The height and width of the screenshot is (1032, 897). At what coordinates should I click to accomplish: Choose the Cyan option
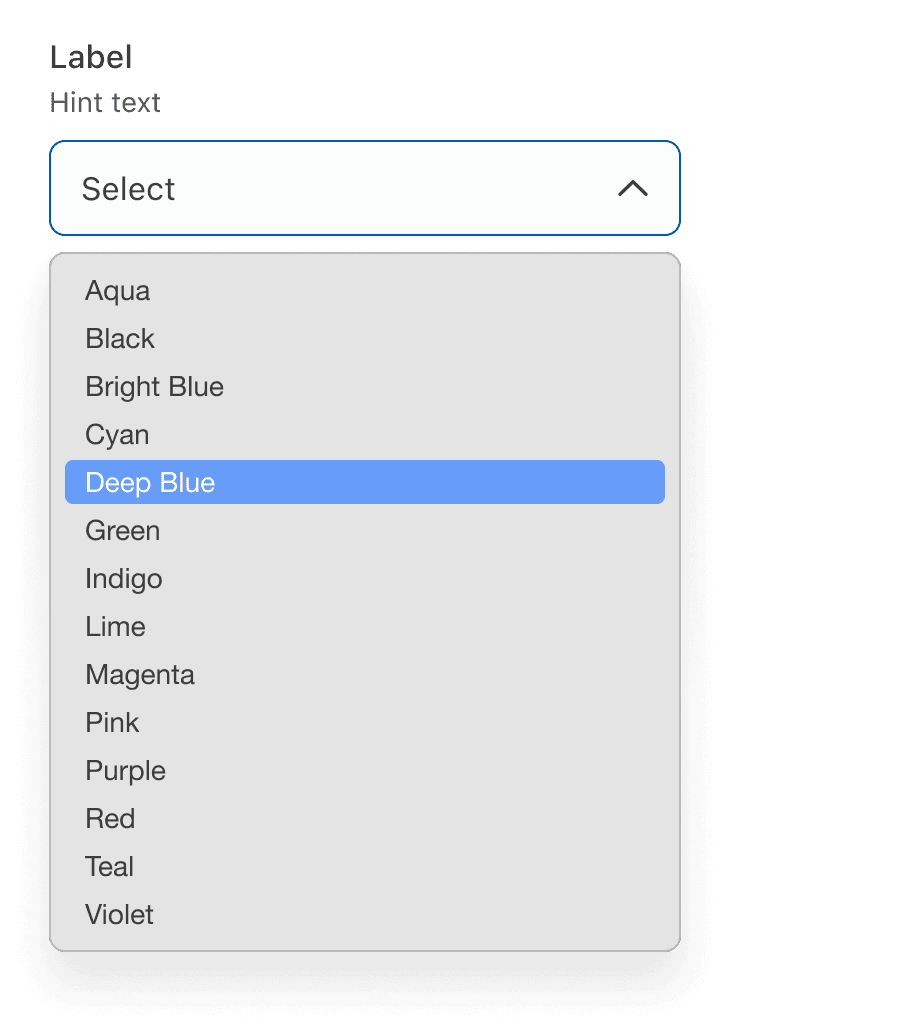pyautogui.click(x=117, y=435)
